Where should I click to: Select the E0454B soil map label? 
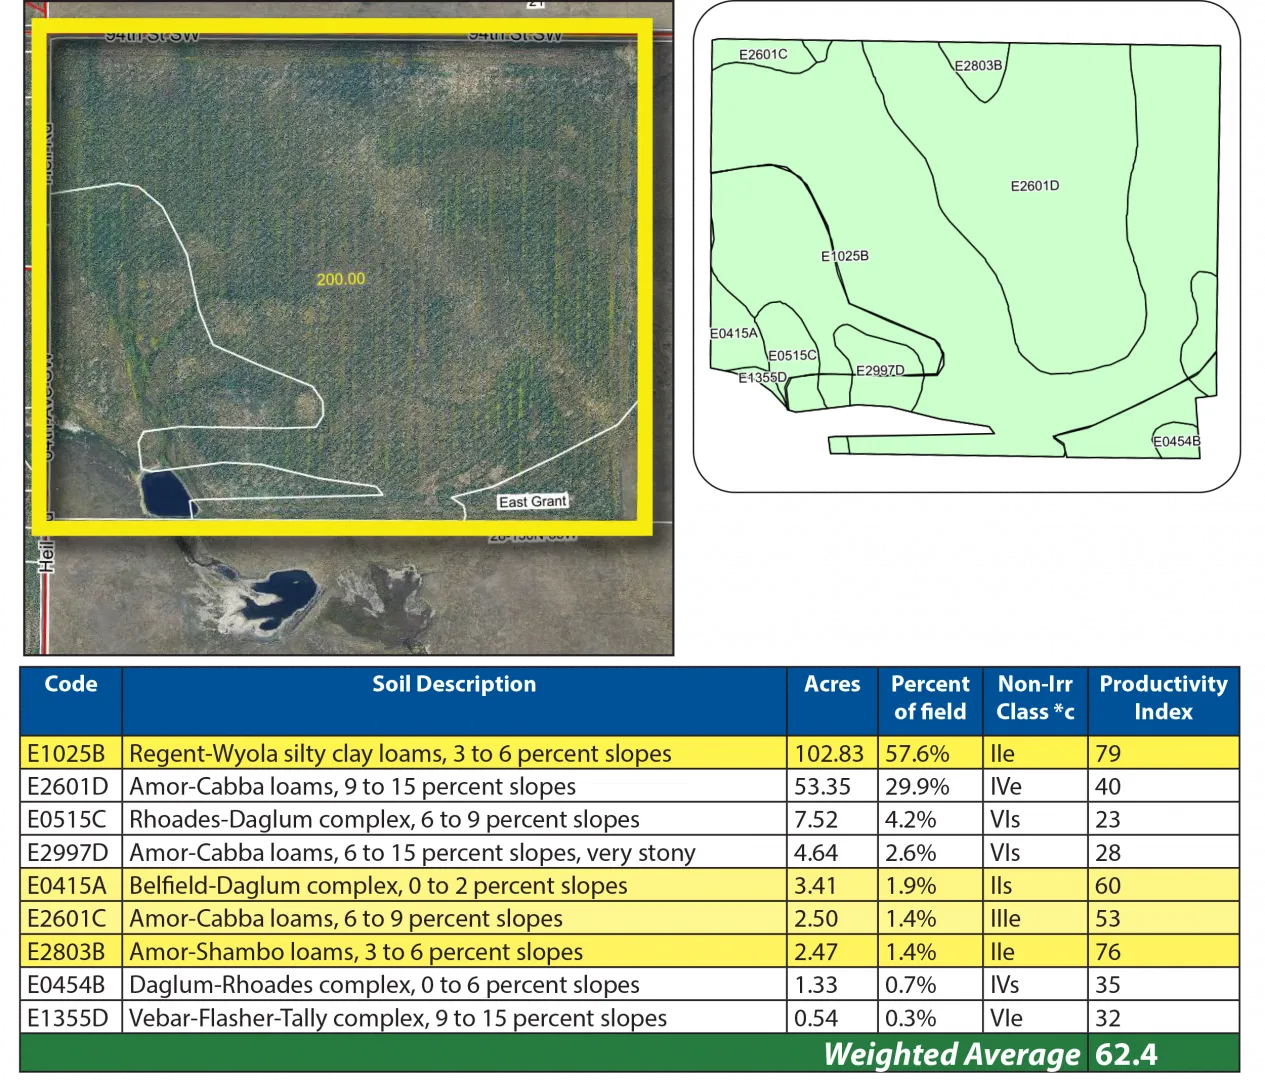[x=1176, y=441]
